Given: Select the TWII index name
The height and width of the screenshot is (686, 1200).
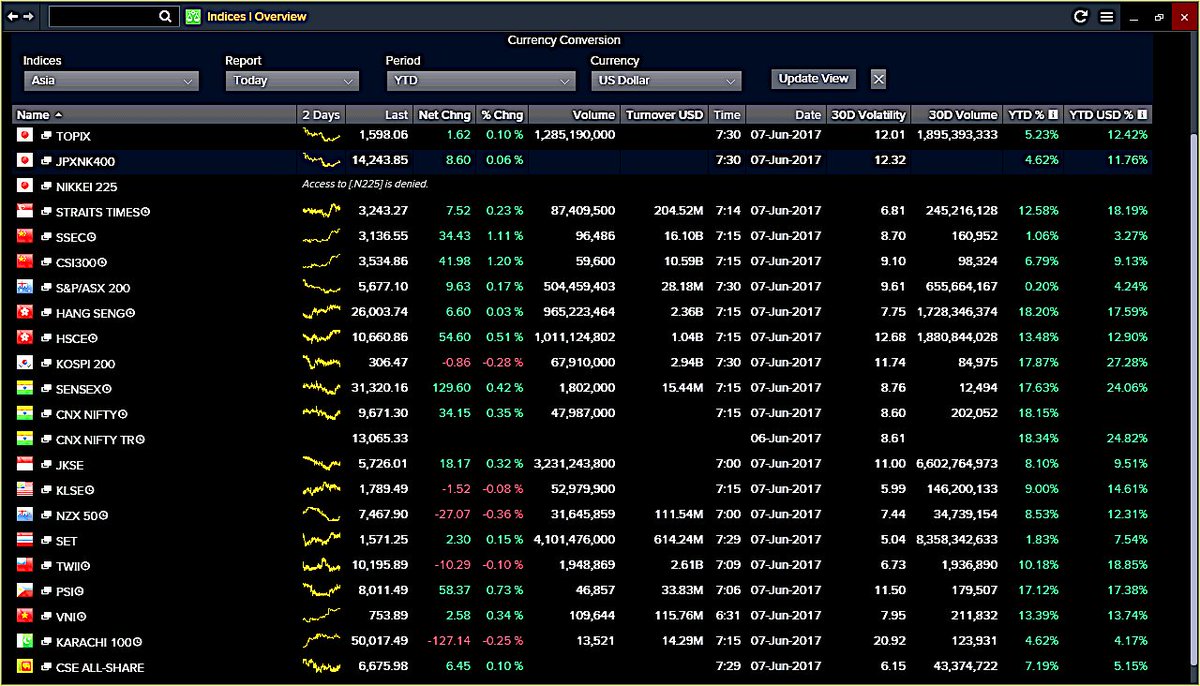Looking at the screenshot, I should point(70,566).
